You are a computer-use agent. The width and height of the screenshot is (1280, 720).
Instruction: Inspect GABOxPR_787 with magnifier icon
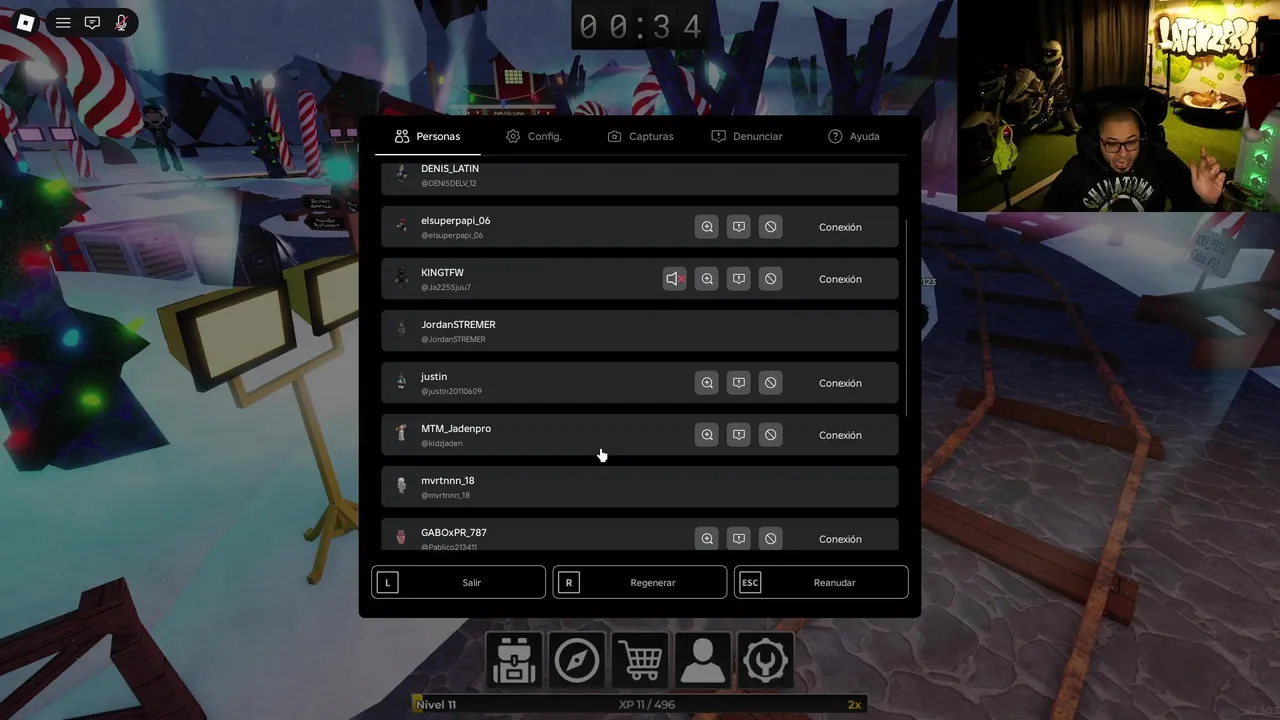point(707,538)
